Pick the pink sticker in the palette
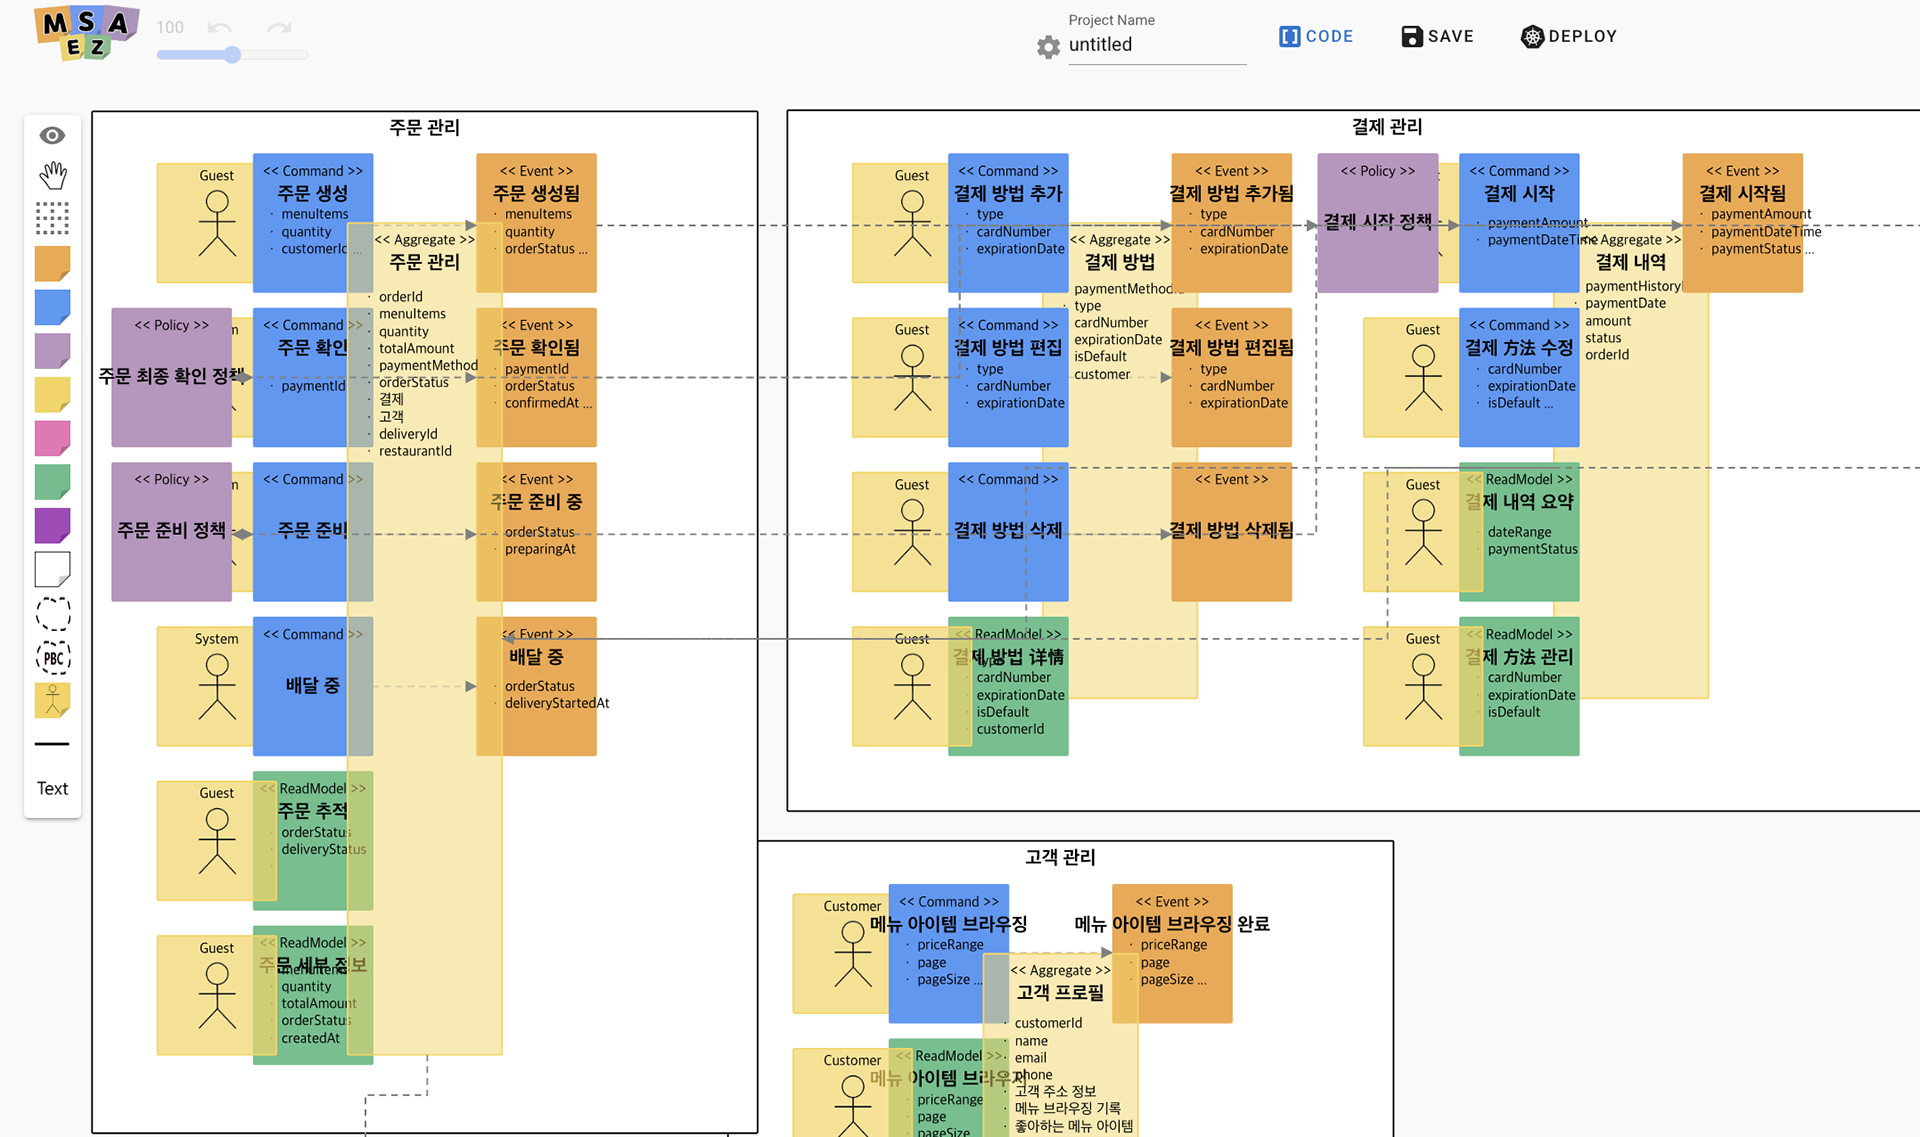1920x1137 pixels. 52,438
